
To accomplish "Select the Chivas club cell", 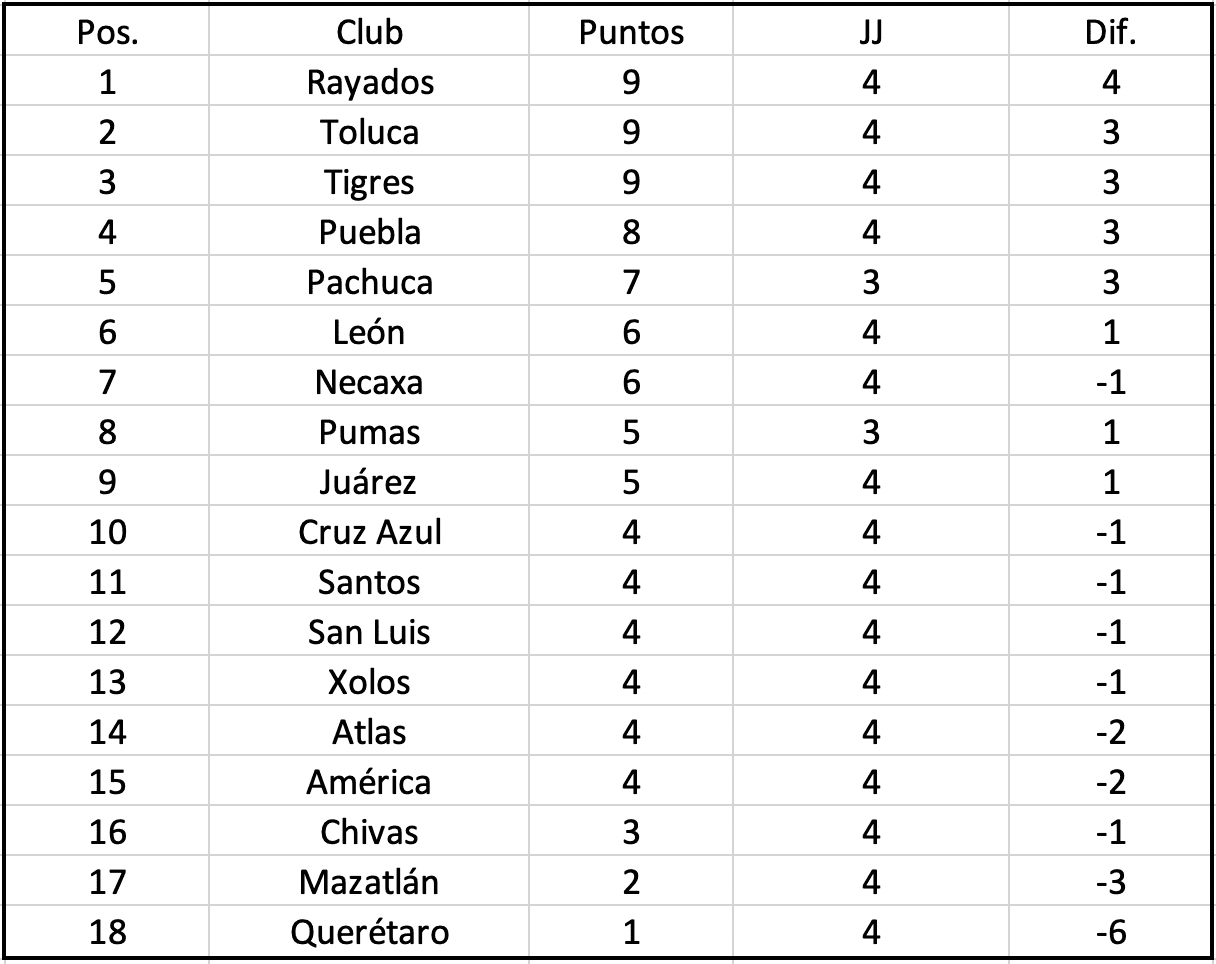I will click(x=369, y=832).
